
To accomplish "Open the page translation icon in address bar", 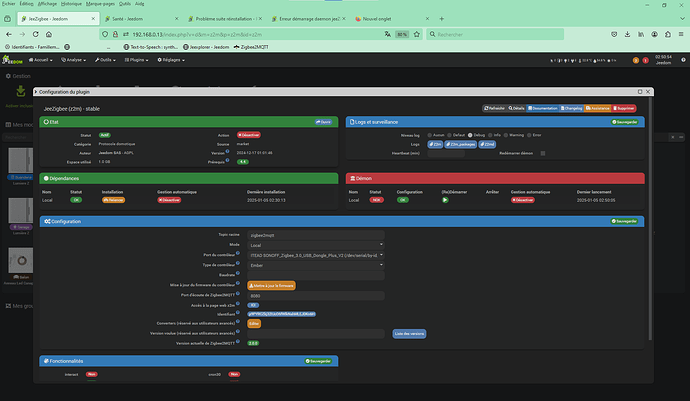I will click(388, 34).
